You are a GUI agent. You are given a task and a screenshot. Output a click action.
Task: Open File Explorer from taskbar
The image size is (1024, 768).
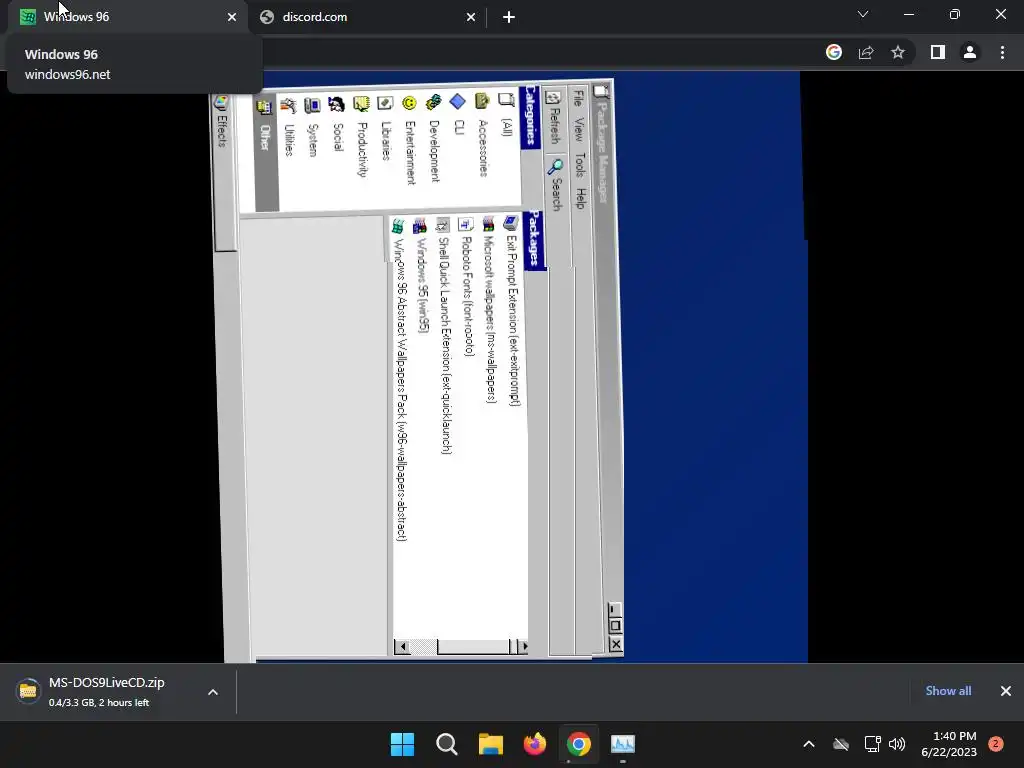click(490, 744)
